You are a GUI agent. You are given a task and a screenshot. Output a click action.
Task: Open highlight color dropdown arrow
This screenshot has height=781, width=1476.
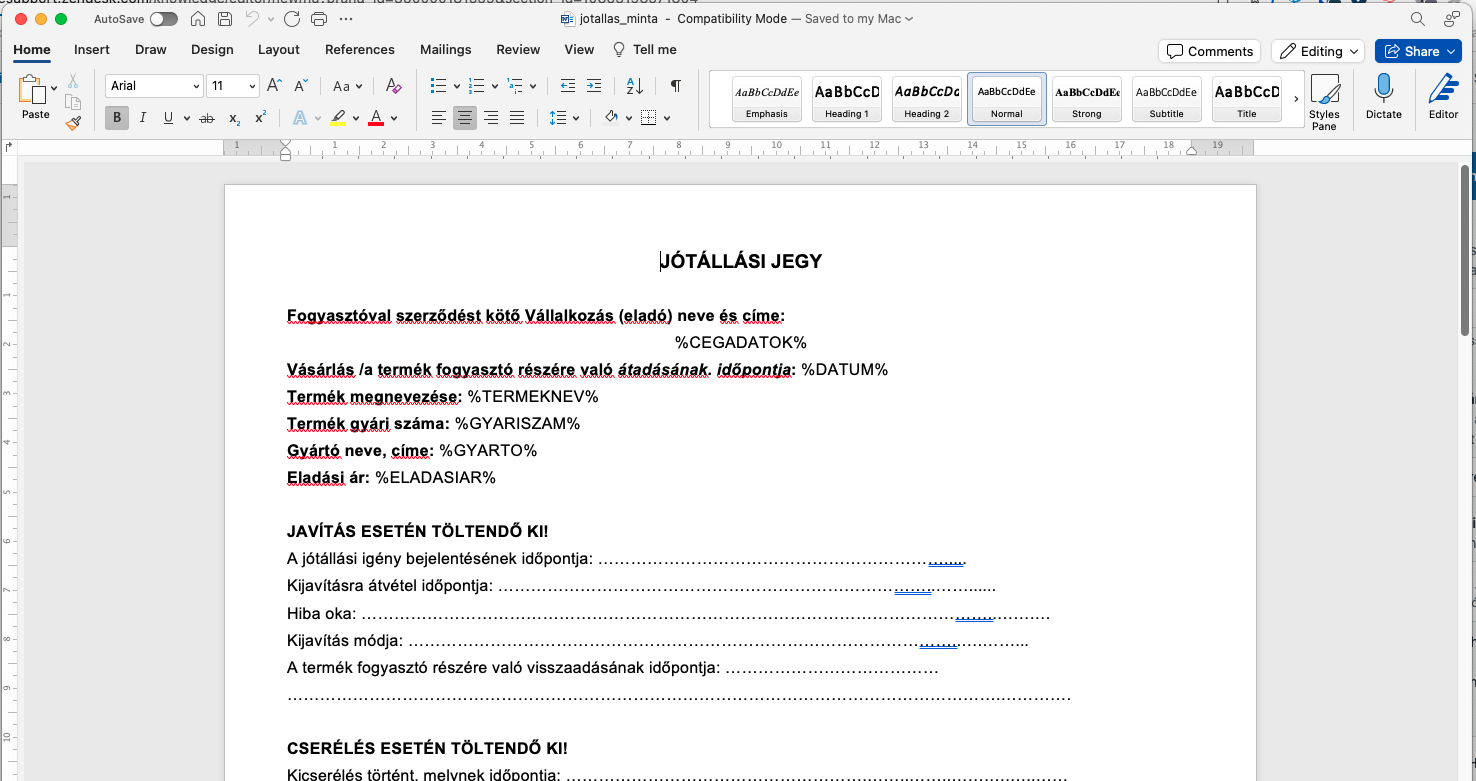coord(356,118)
